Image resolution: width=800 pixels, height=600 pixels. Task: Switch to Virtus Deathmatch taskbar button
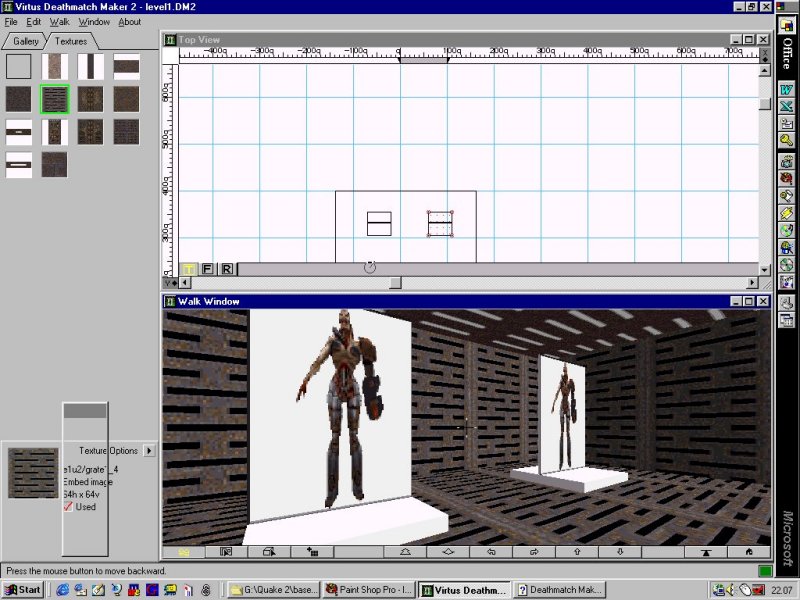coord(464,590)
